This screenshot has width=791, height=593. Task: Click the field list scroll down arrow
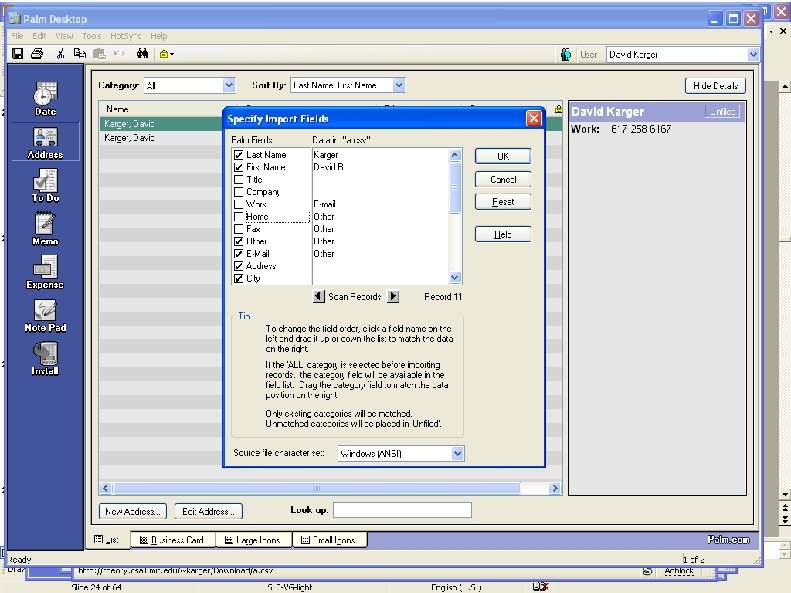(455, 277)
